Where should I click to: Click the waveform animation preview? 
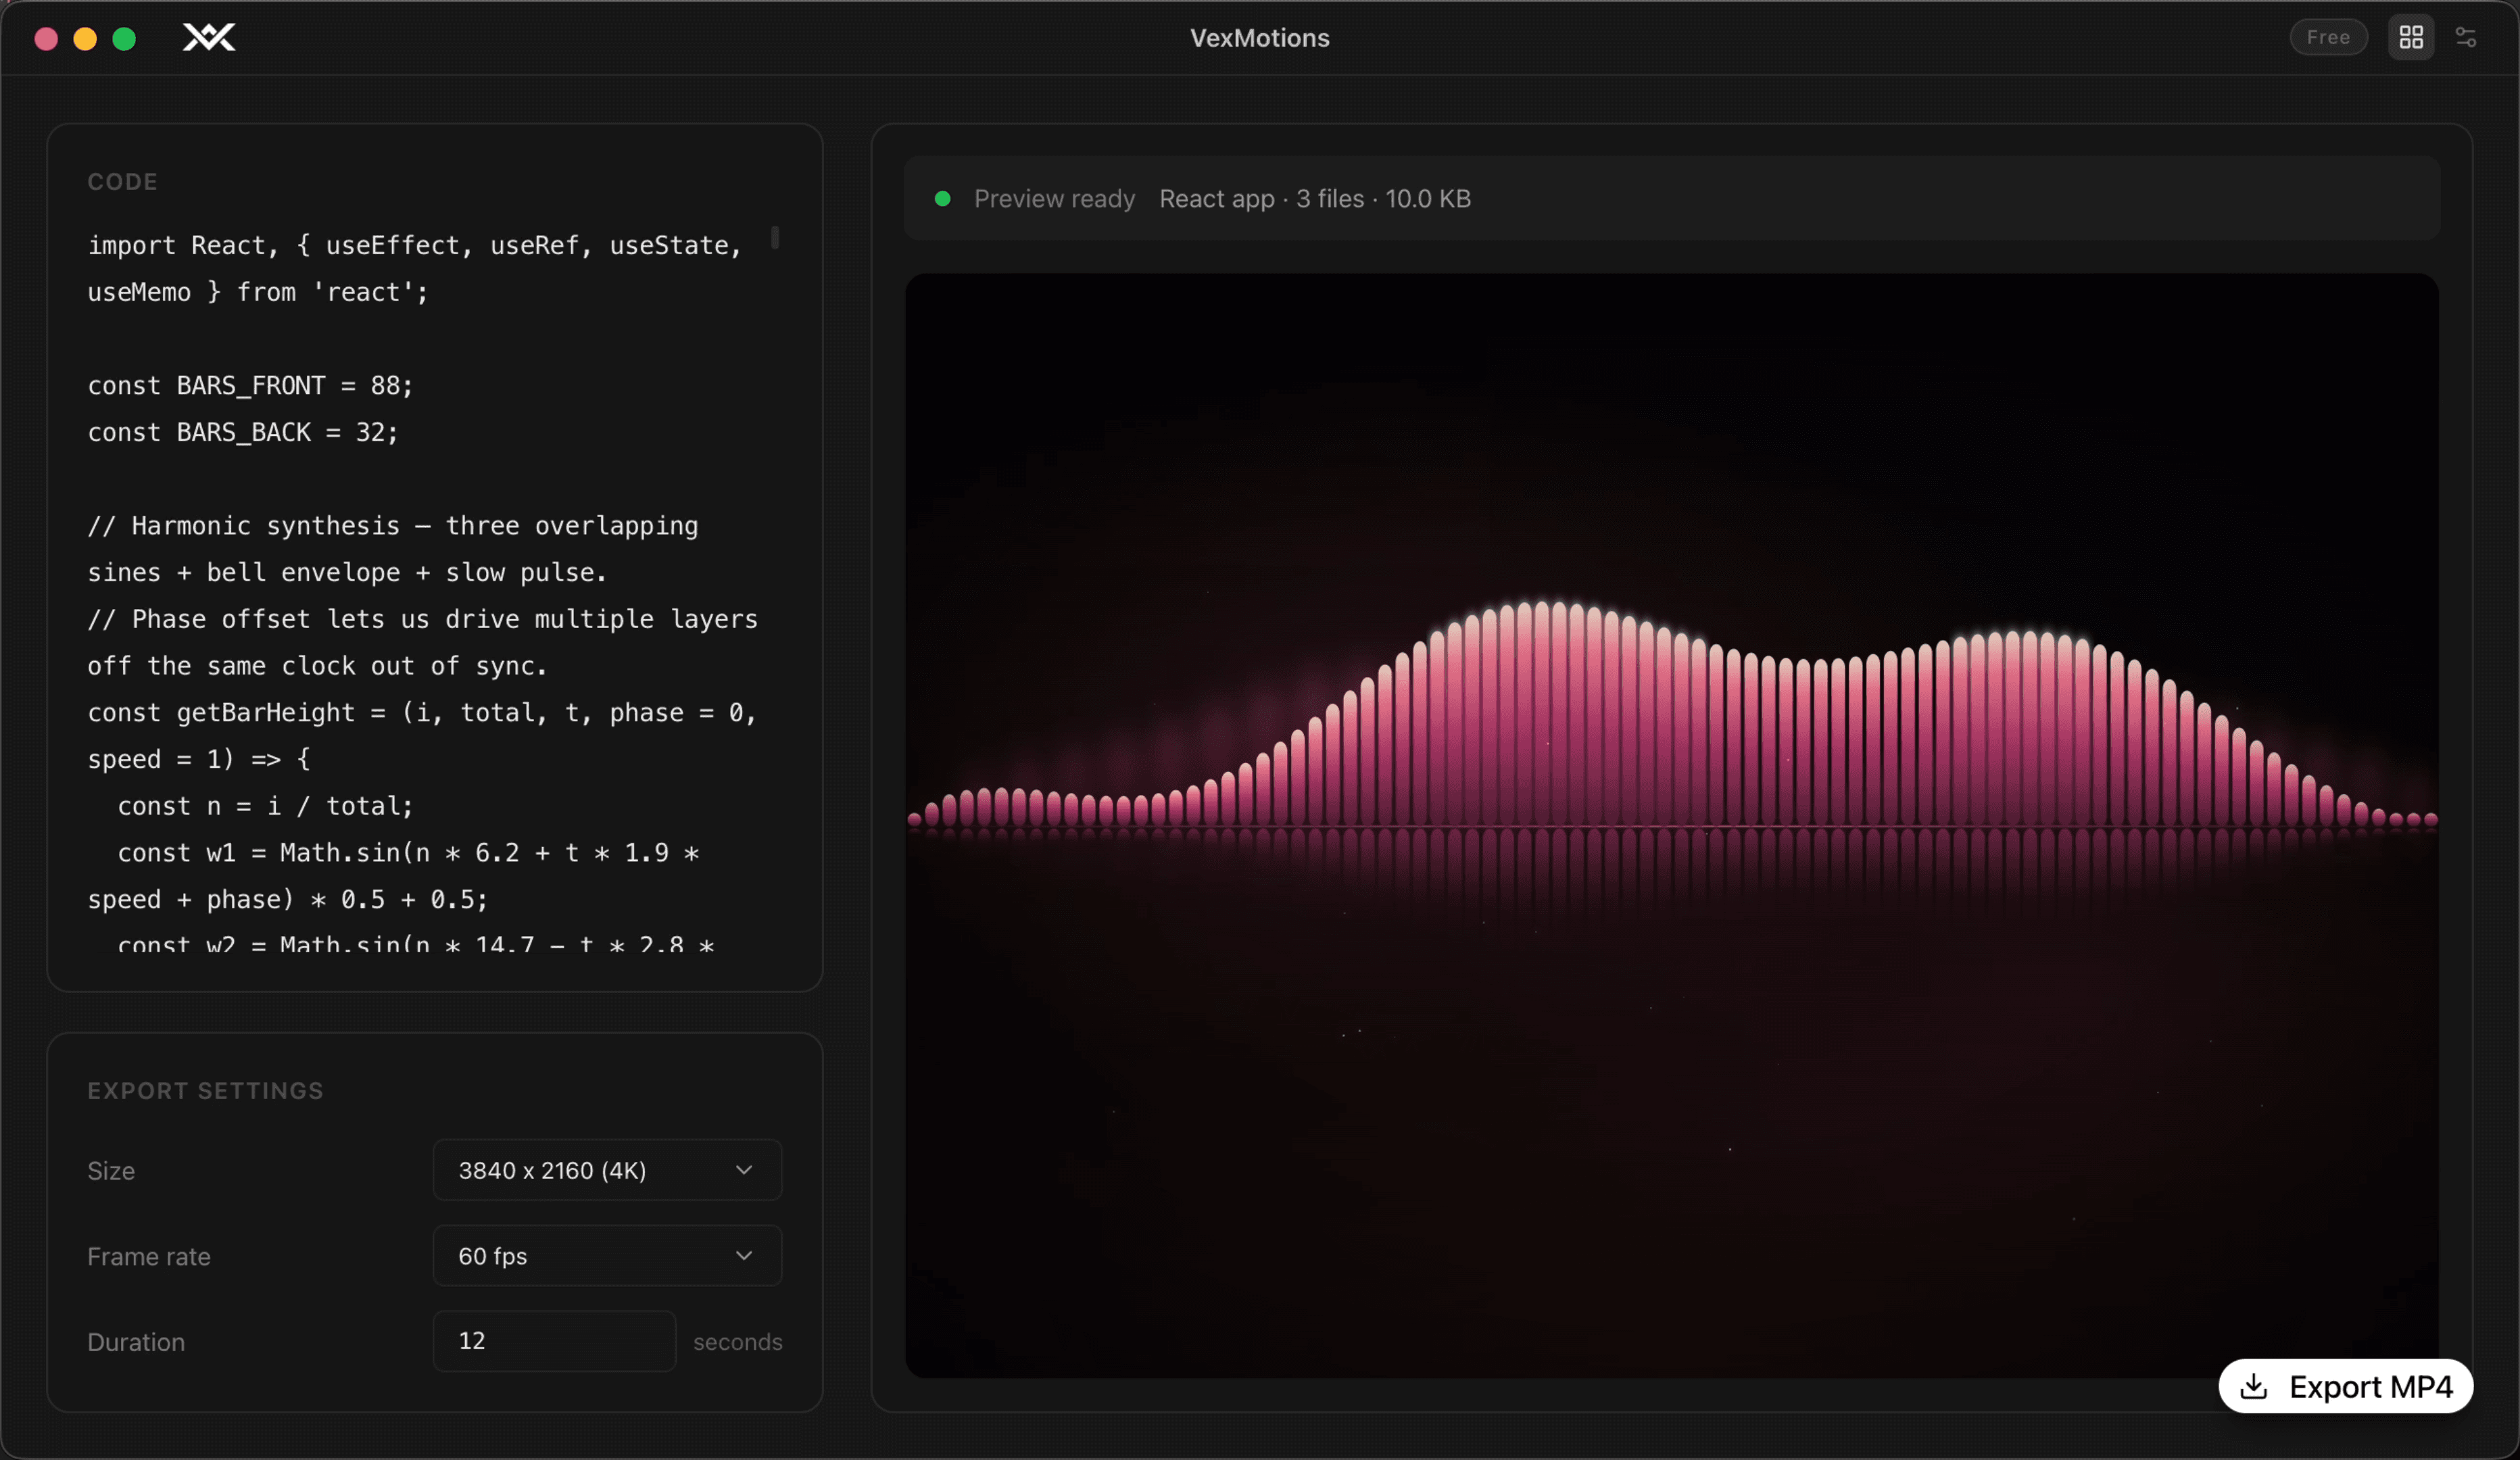tap(1671, 826)
